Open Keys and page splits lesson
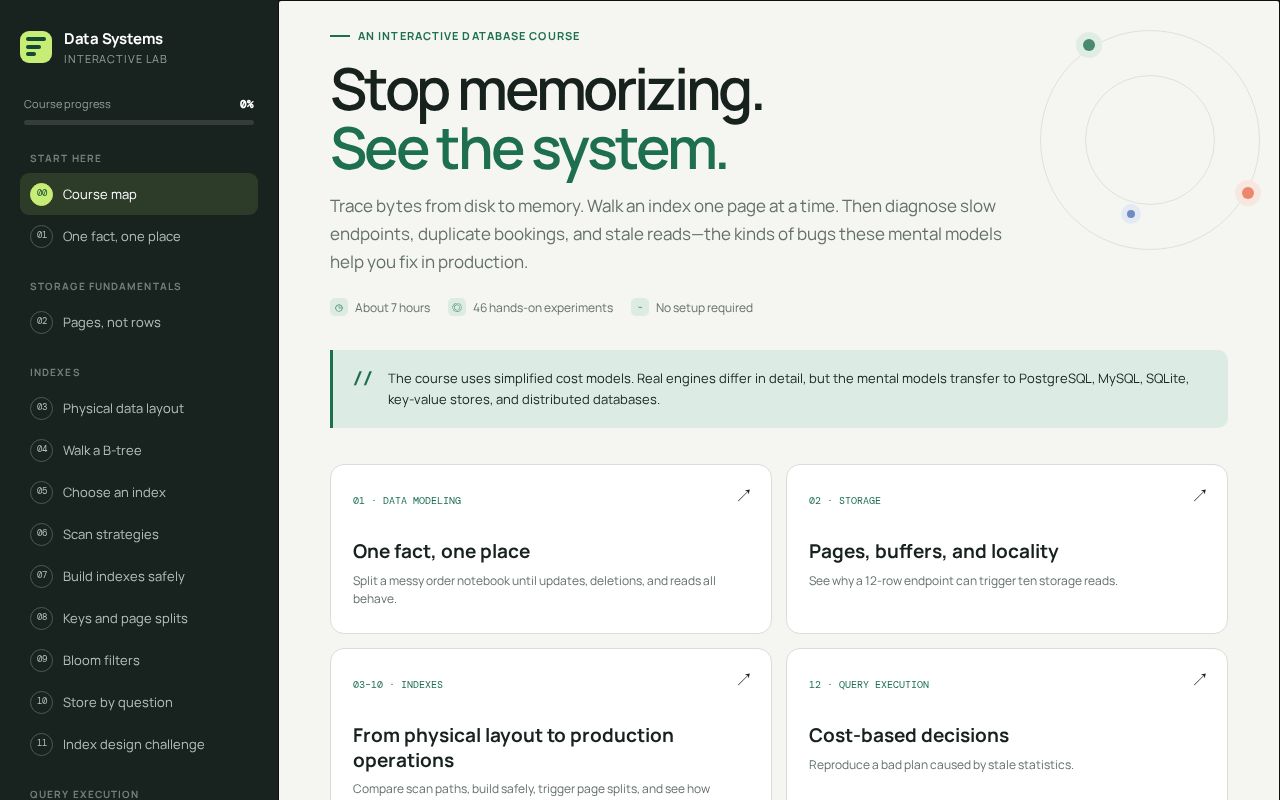The image size is (1280, 800). 139,618
